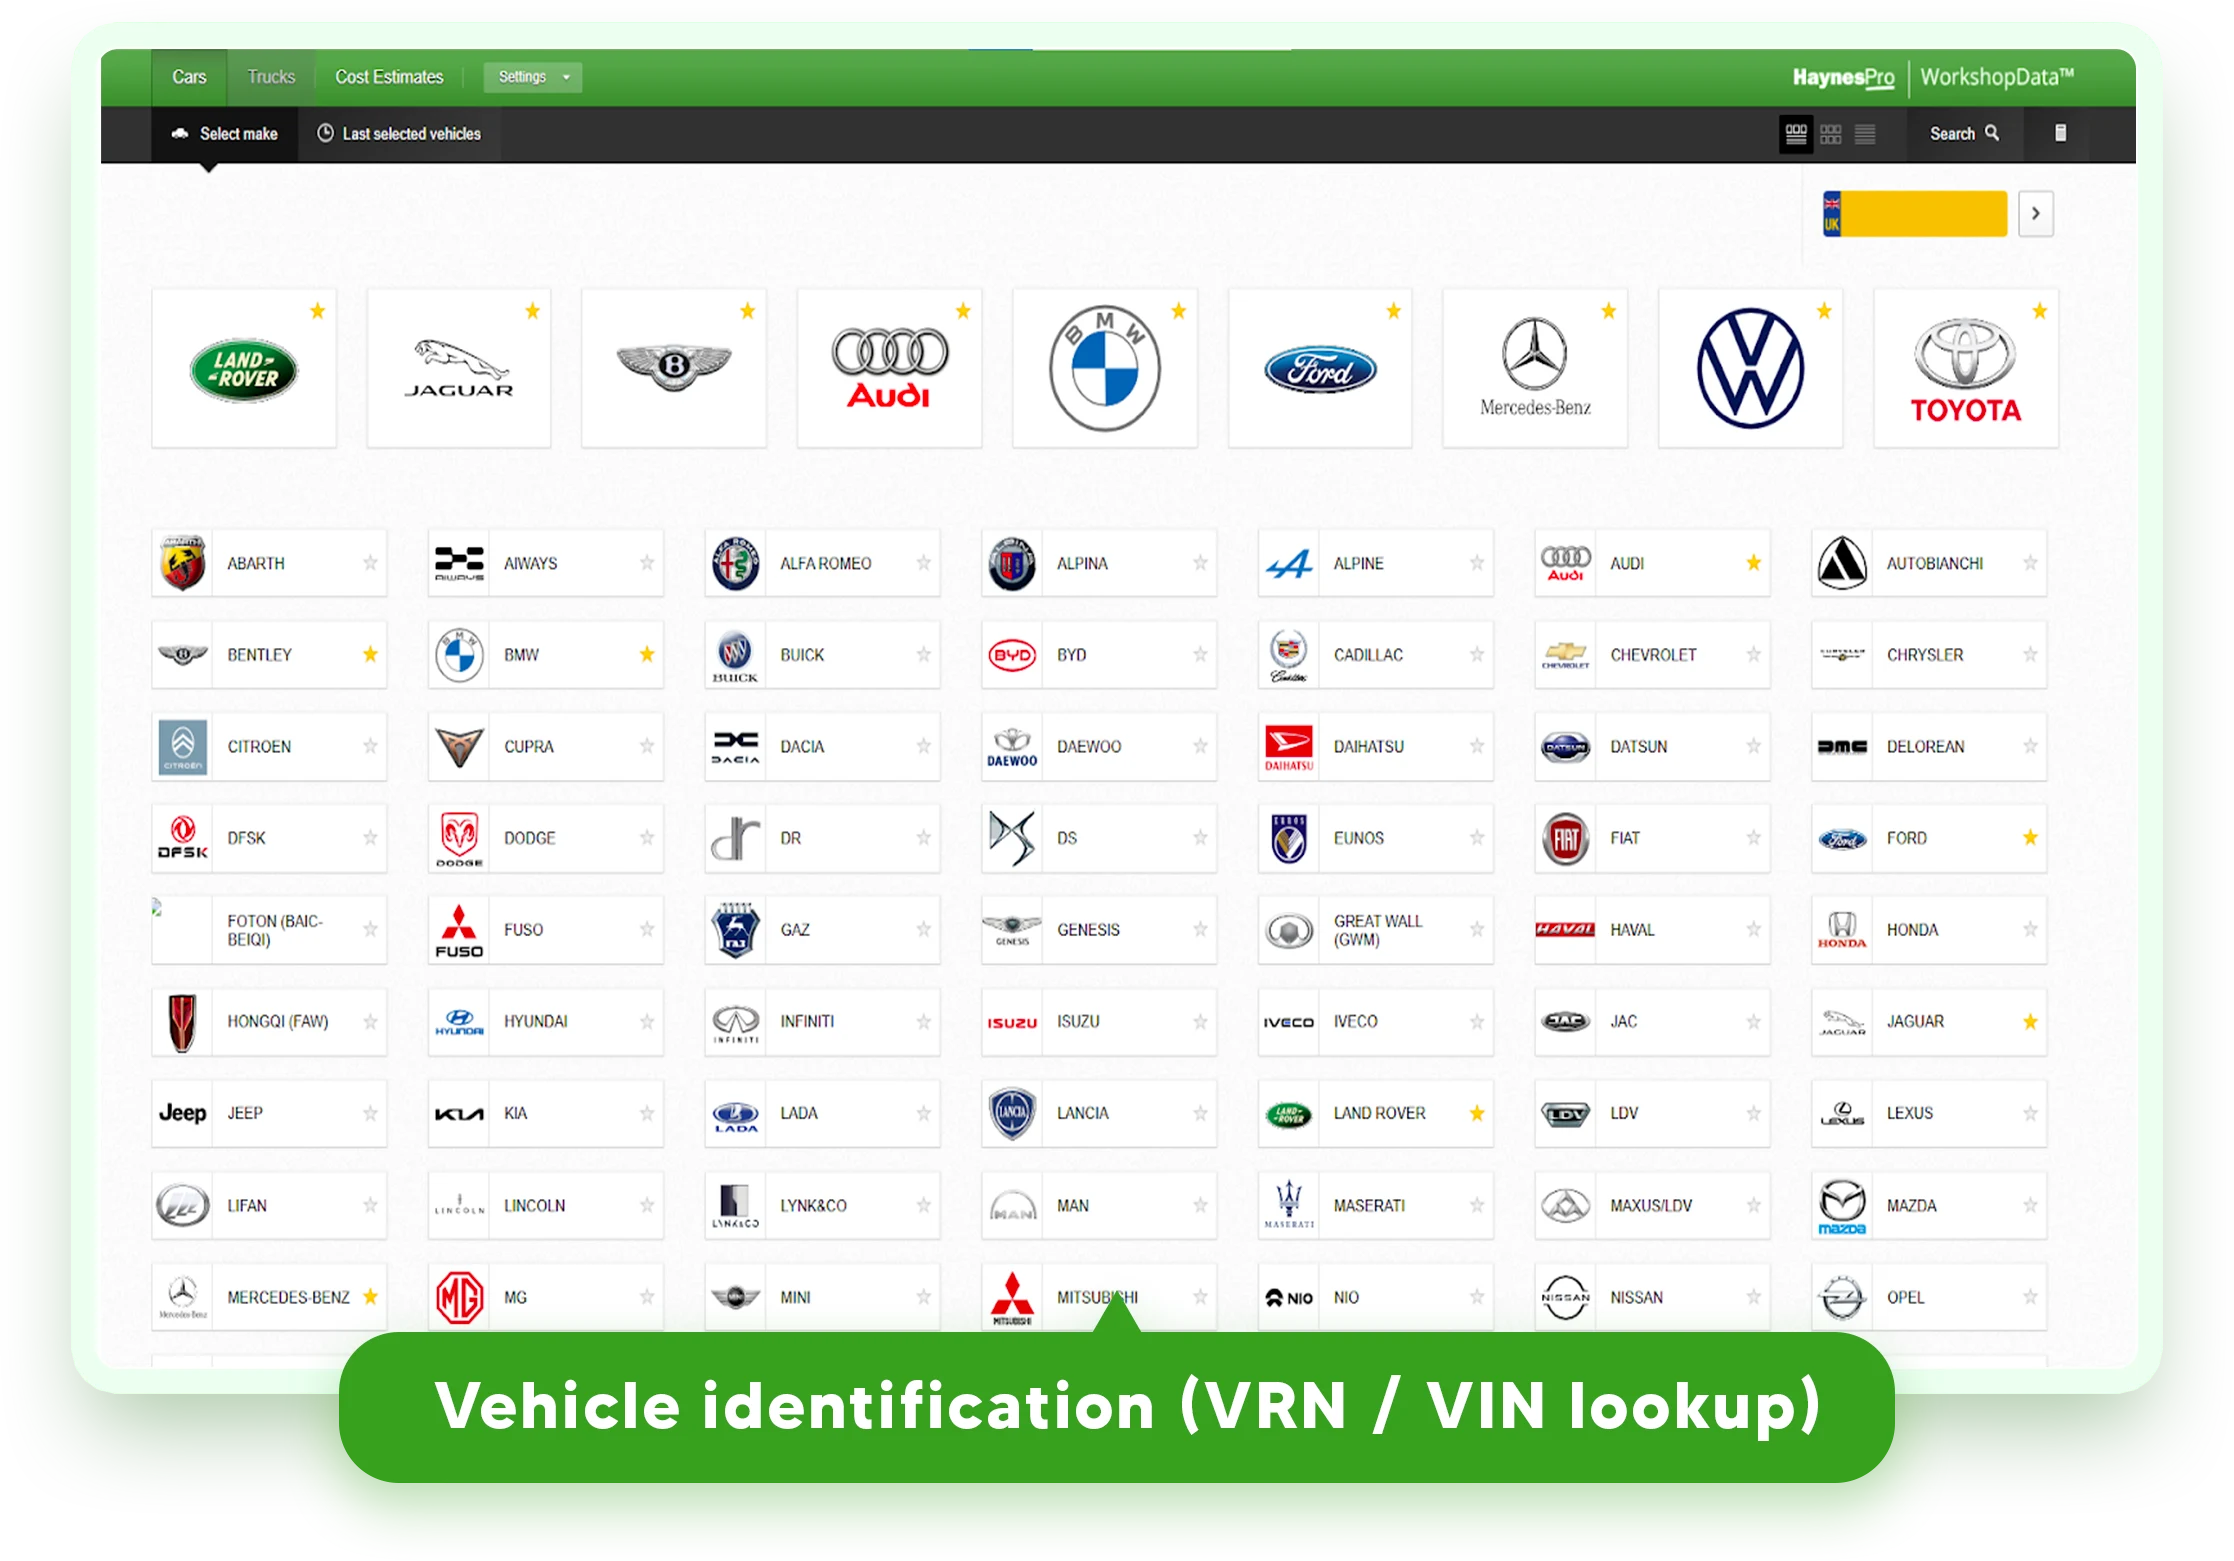This screenshot has height=1561, width=2234.
Task: Select the UK flag country selector
Action: coord(1832,214)
